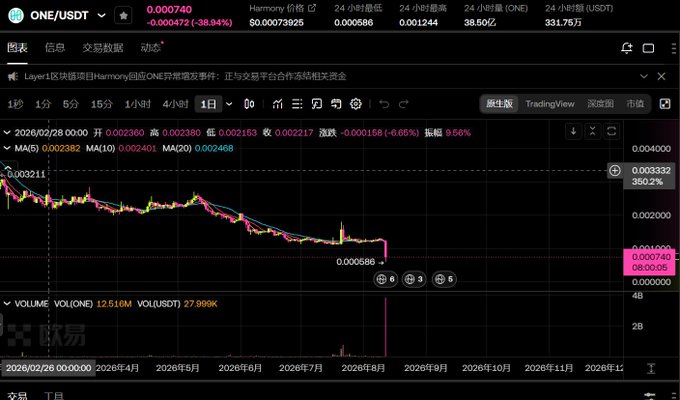Switch to the 动态 tab
The width and height of the screenshot is (680, 400).
tap(150, 47)
